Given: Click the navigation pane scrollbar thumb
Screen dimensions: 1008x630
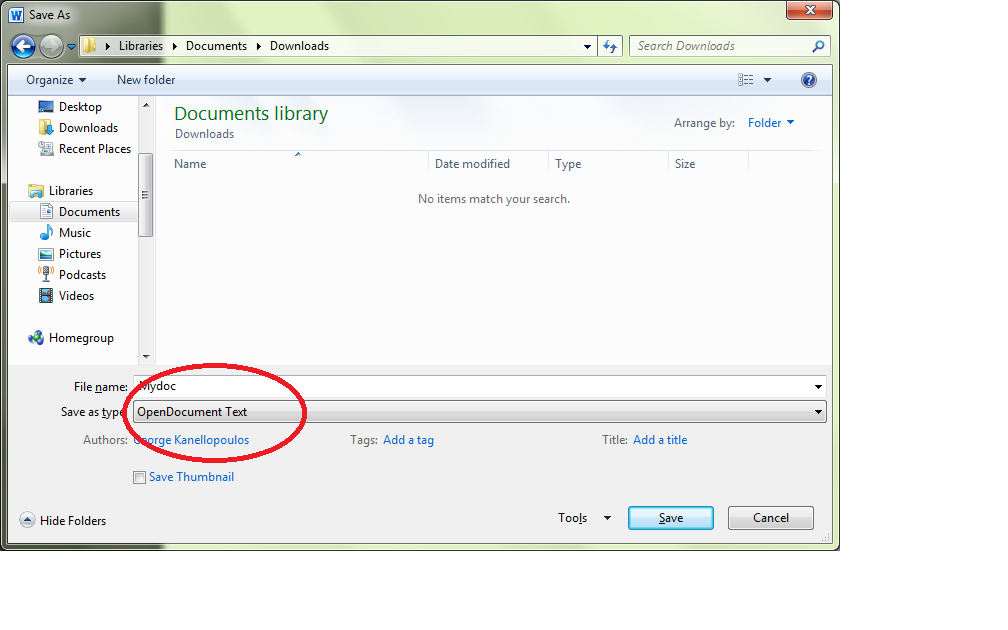Looking at the screenshot, I should (146, 195).
